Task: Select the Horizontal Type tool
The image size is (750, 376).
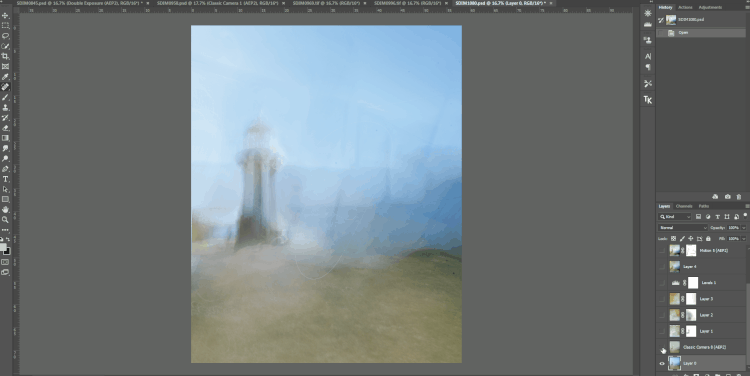Action: point(5,179)
